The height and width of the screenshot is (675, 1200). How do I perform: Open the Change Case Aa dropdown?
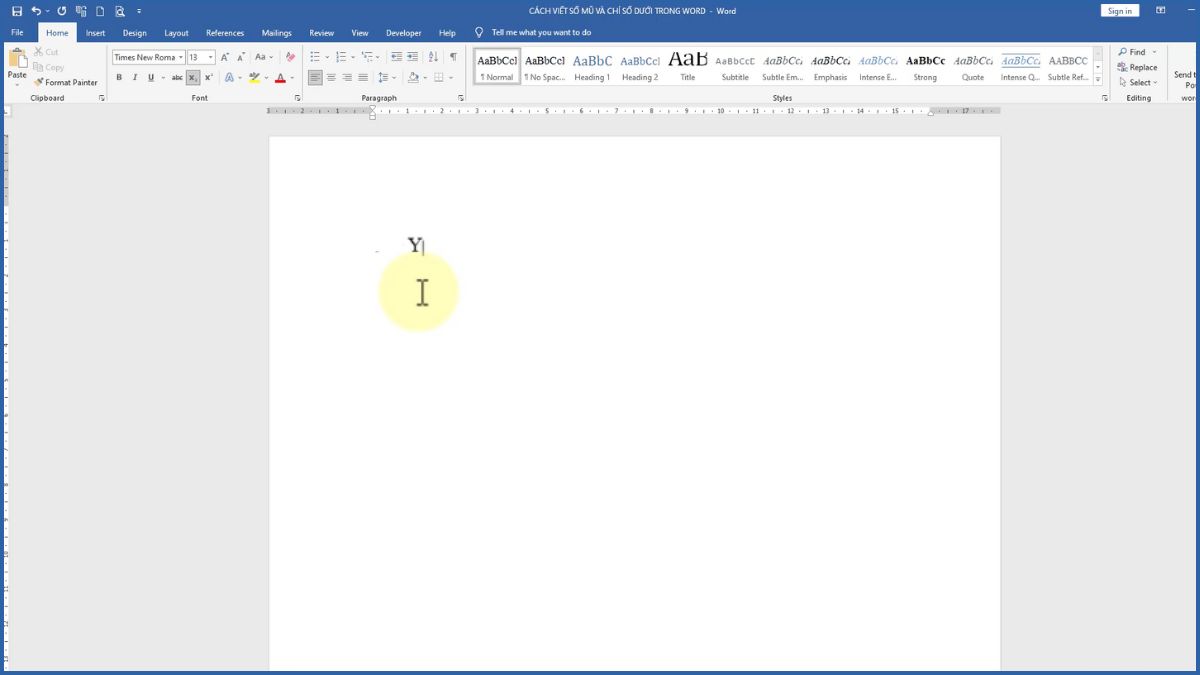coord(264,57)
